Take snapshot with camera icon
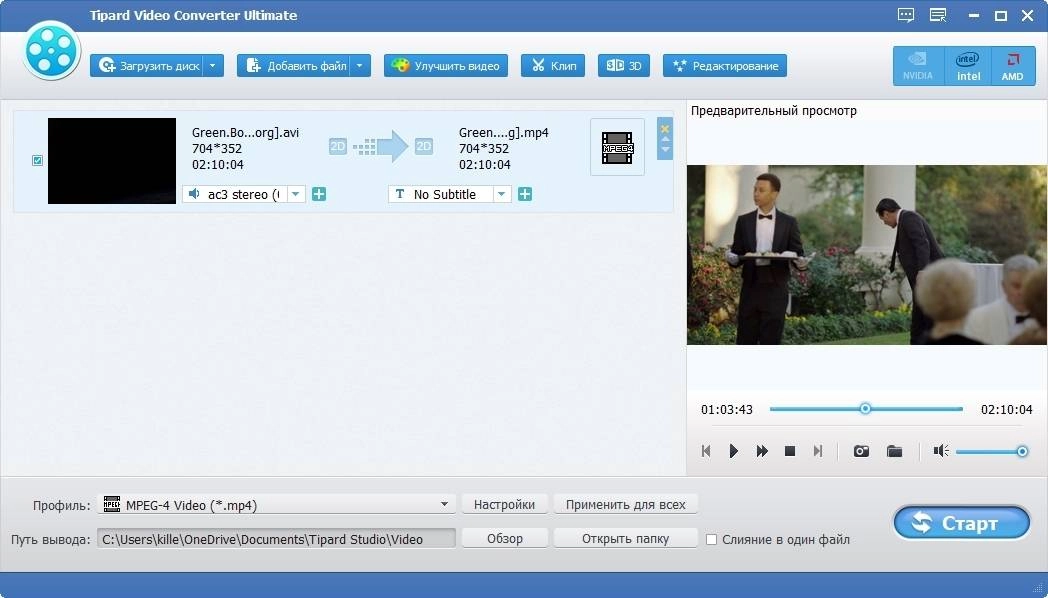The image size is (1048, 598). (x=862, y=451)
